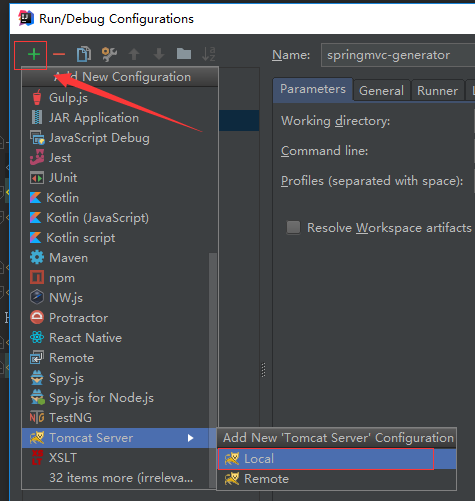The image size is (475, 501).
Task: Click the Copy Configuration icon
Action: pos(84,54)
